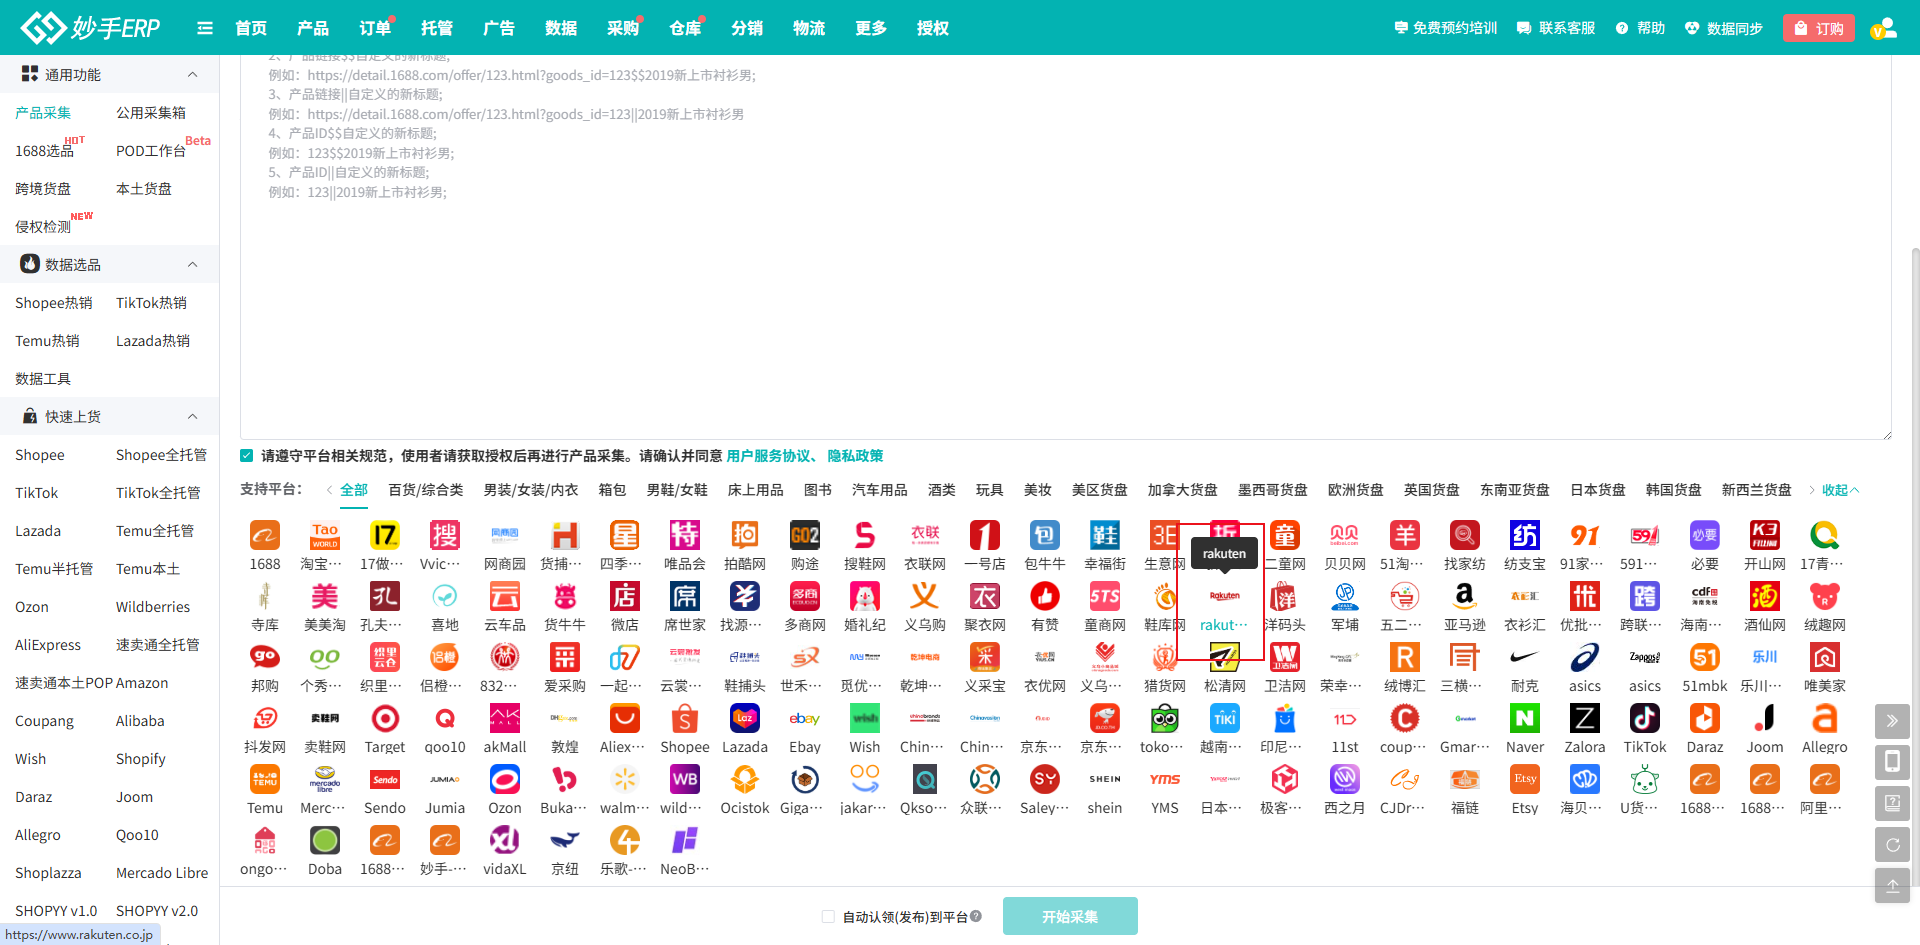The height and width of the screenshot is (945, 1920).
Task: Open the 用户服务协议 link
Action: pos(768,456)
